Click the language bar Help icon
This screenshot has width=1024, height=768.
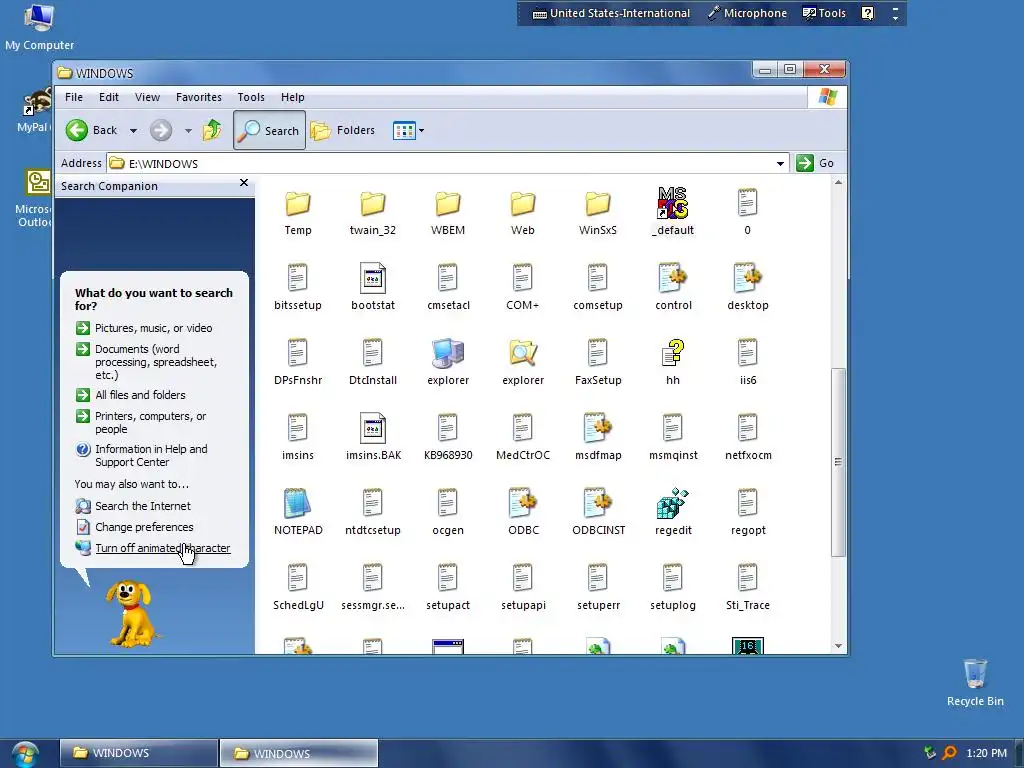pos(867,13)
